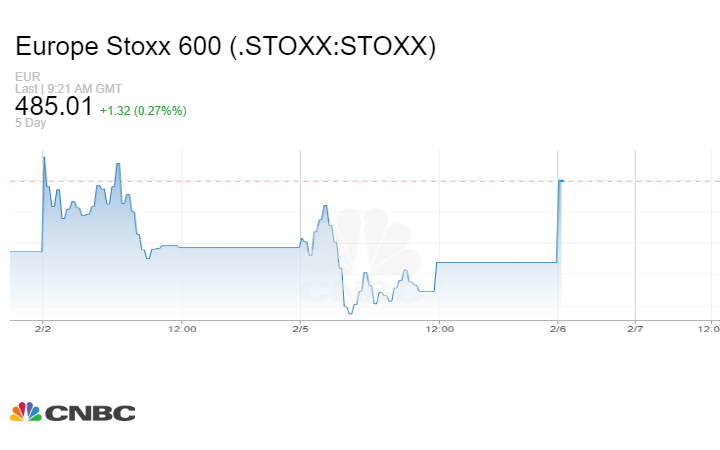This screenshot has width=720, height=450.
Task: Click the CNBC wordmark text at bottom
Action: [x=90, y=413]
